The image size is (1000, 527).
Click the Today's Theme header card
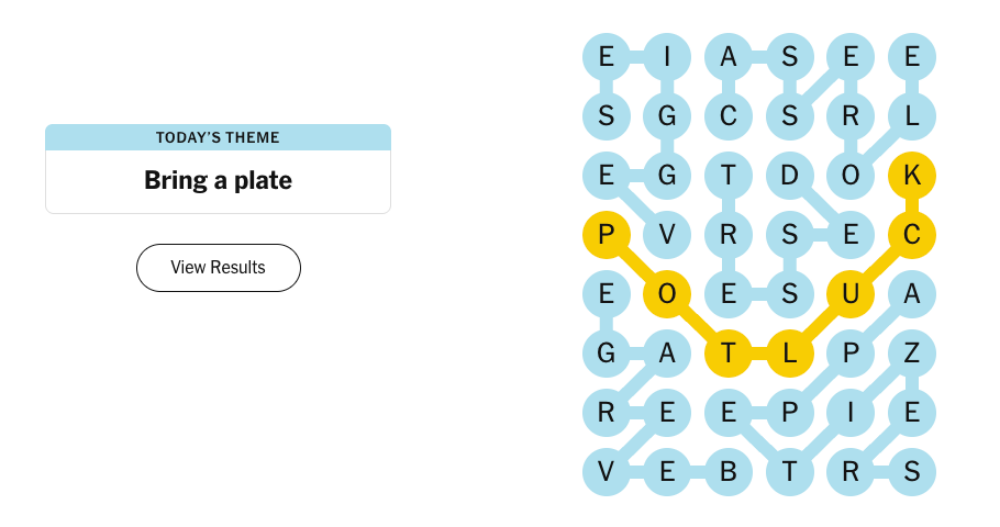(x=218, y=138)
